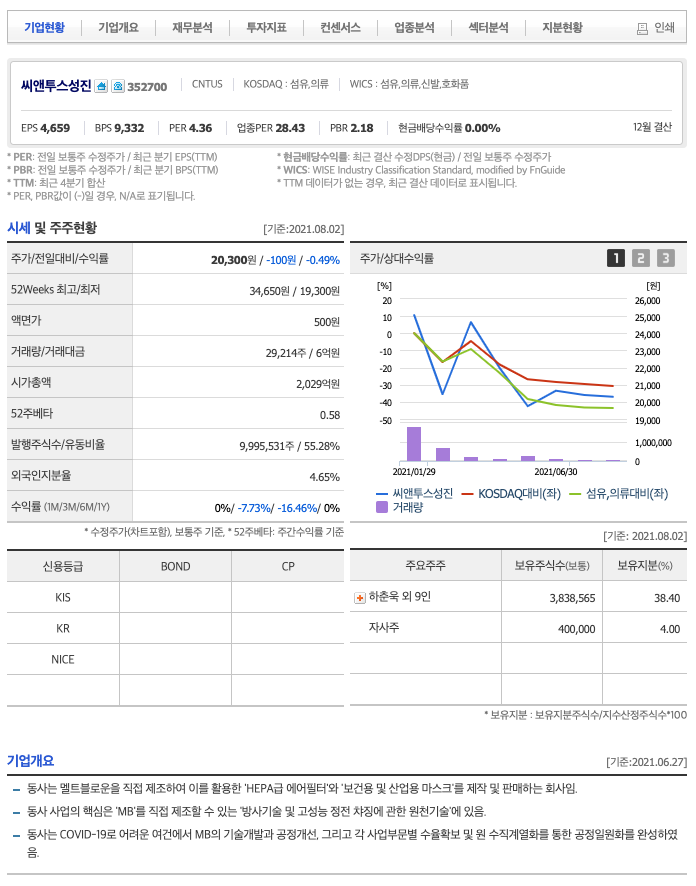Click the blue 씨앤투스성진 legend line
The image size is (696, 886).
click(382, 494)
